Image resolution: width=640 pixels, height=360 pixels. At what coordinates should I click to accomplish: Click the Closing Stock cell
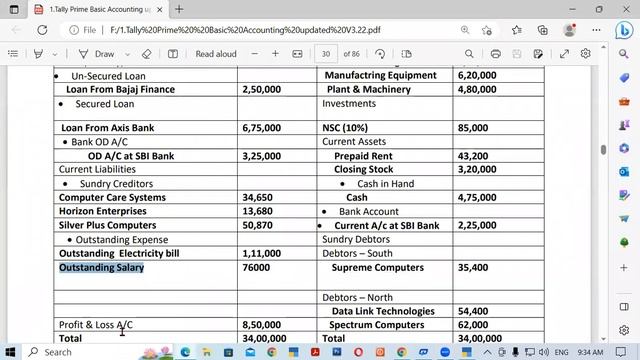[364, 169]
